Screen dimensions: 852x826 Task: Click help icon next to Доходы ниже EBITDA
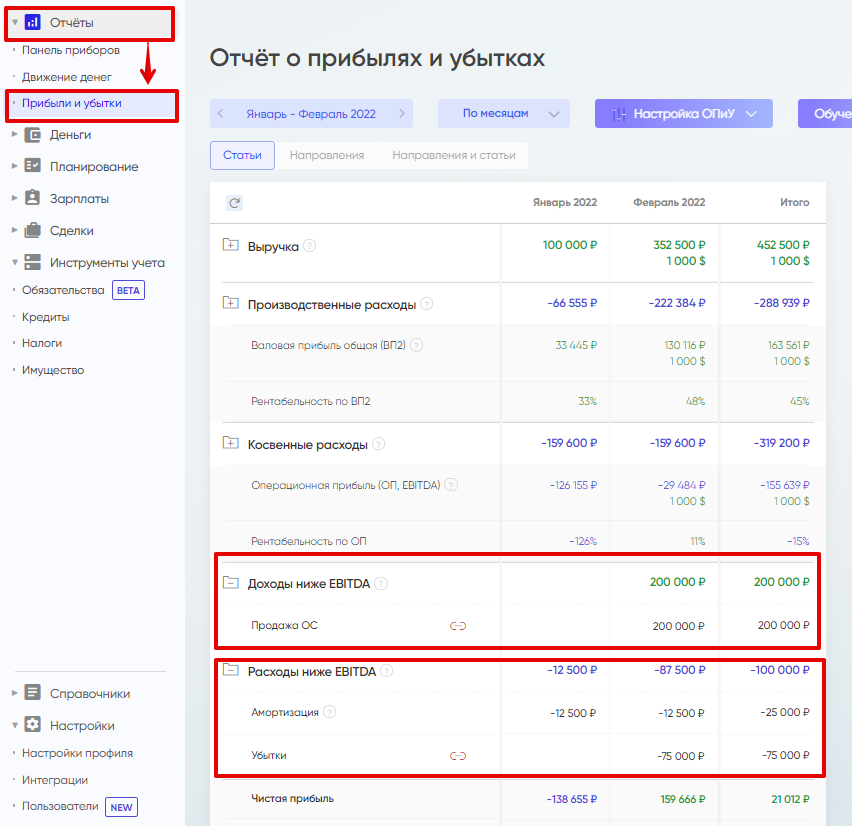click(x=381, y=584)
